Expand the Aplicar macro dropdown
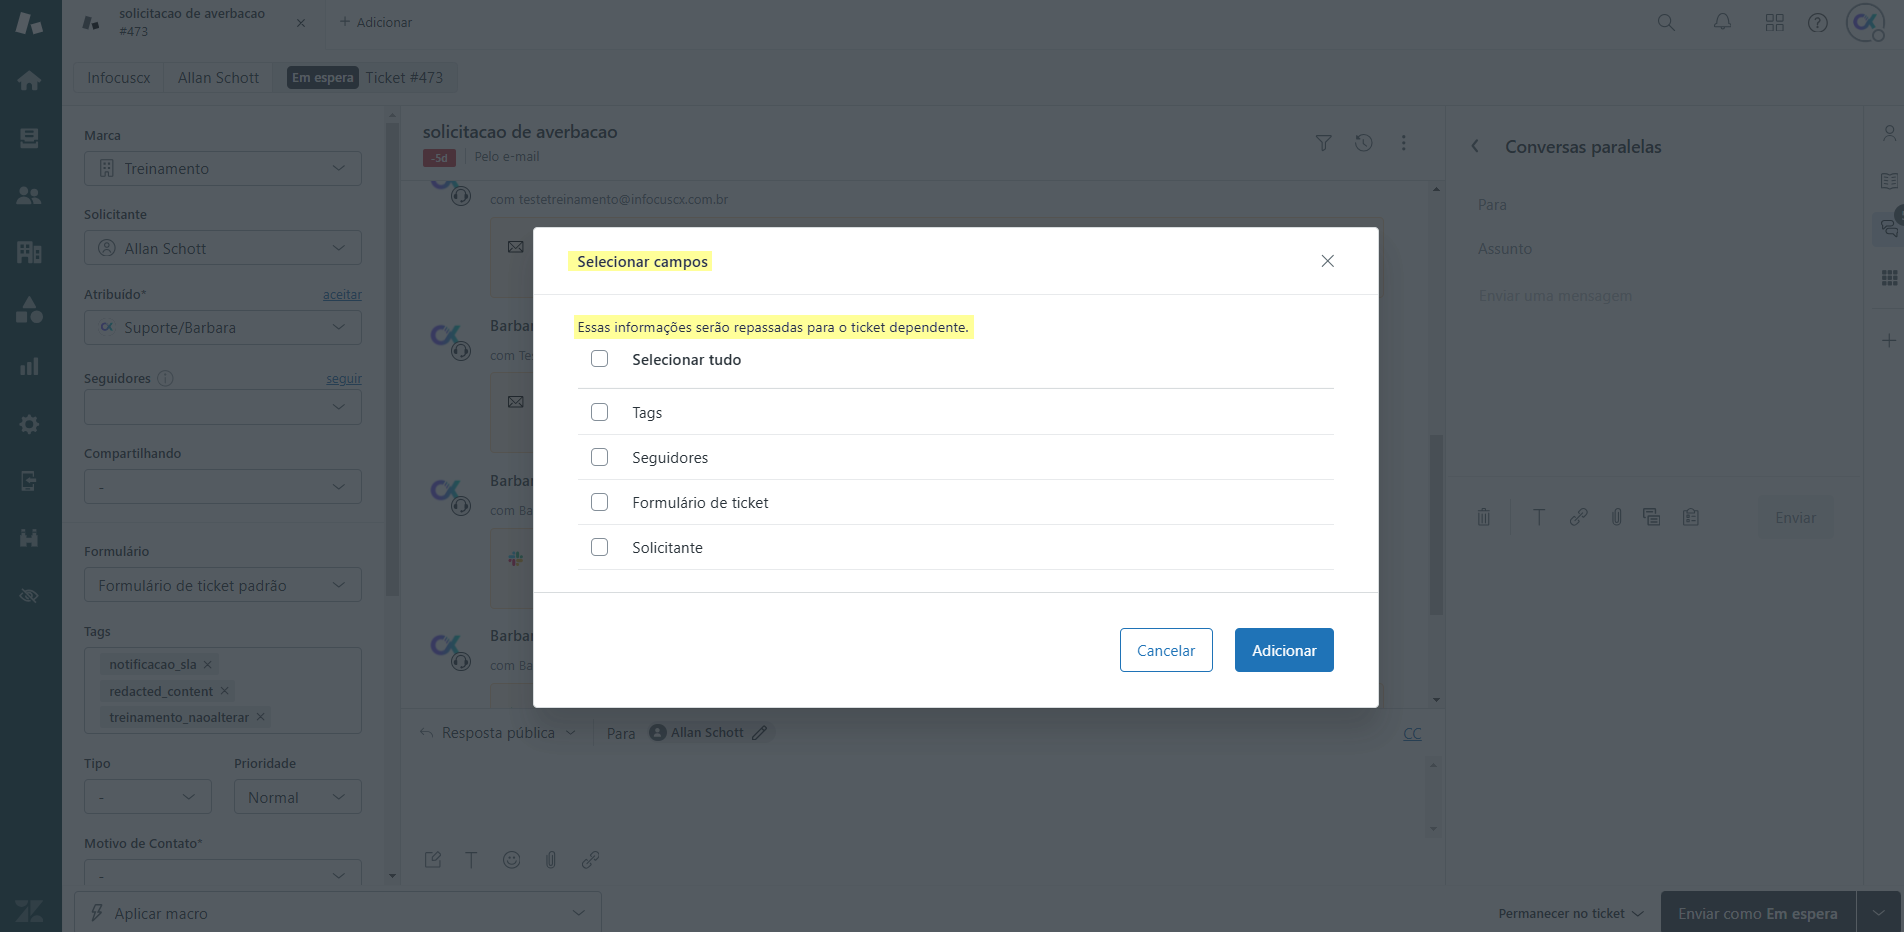The width and height of the screenshot is (1904, 932). pos(338,913)
